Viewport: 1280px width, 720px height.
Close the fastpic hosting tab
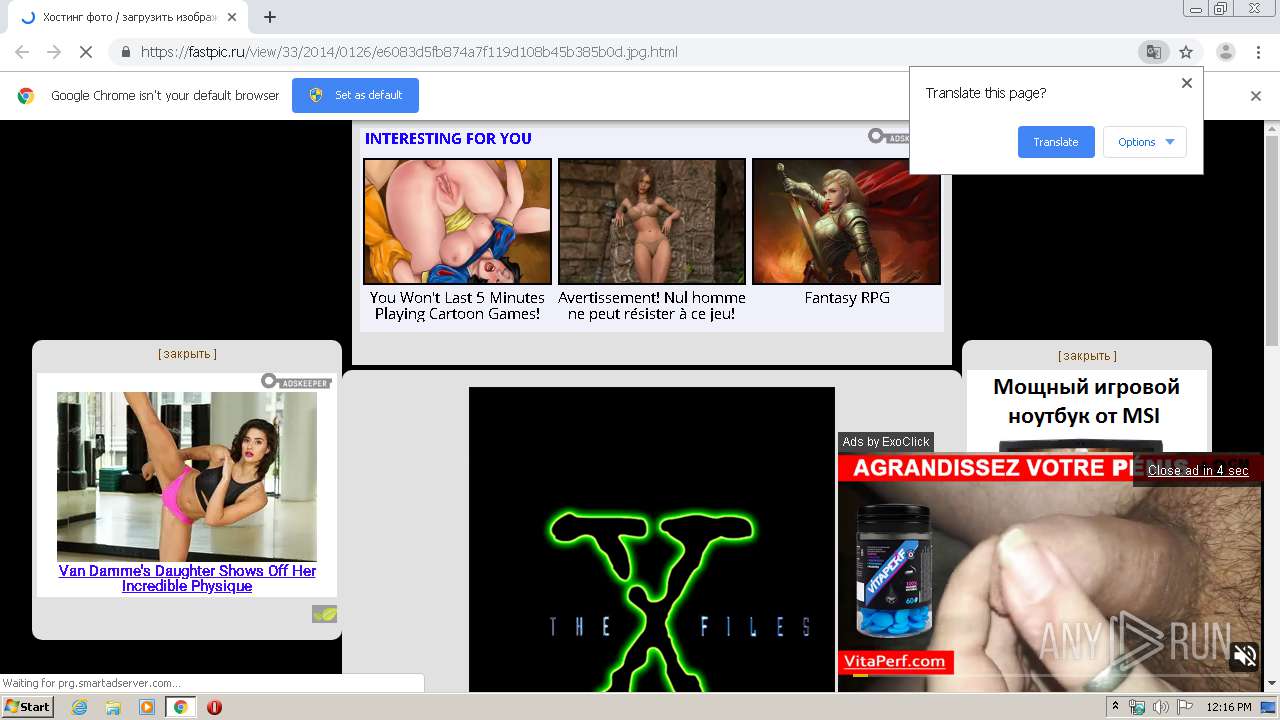[x=232, y=17]
